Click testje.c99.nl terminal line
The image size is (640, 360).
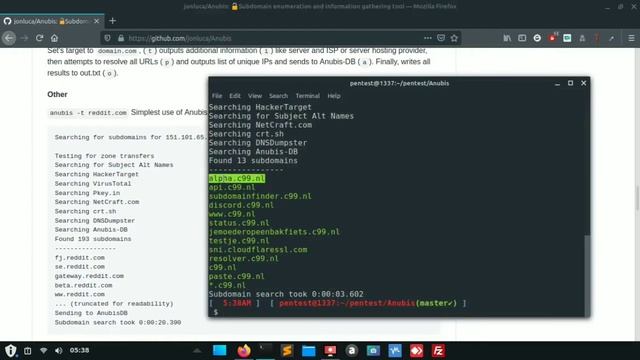239,241
